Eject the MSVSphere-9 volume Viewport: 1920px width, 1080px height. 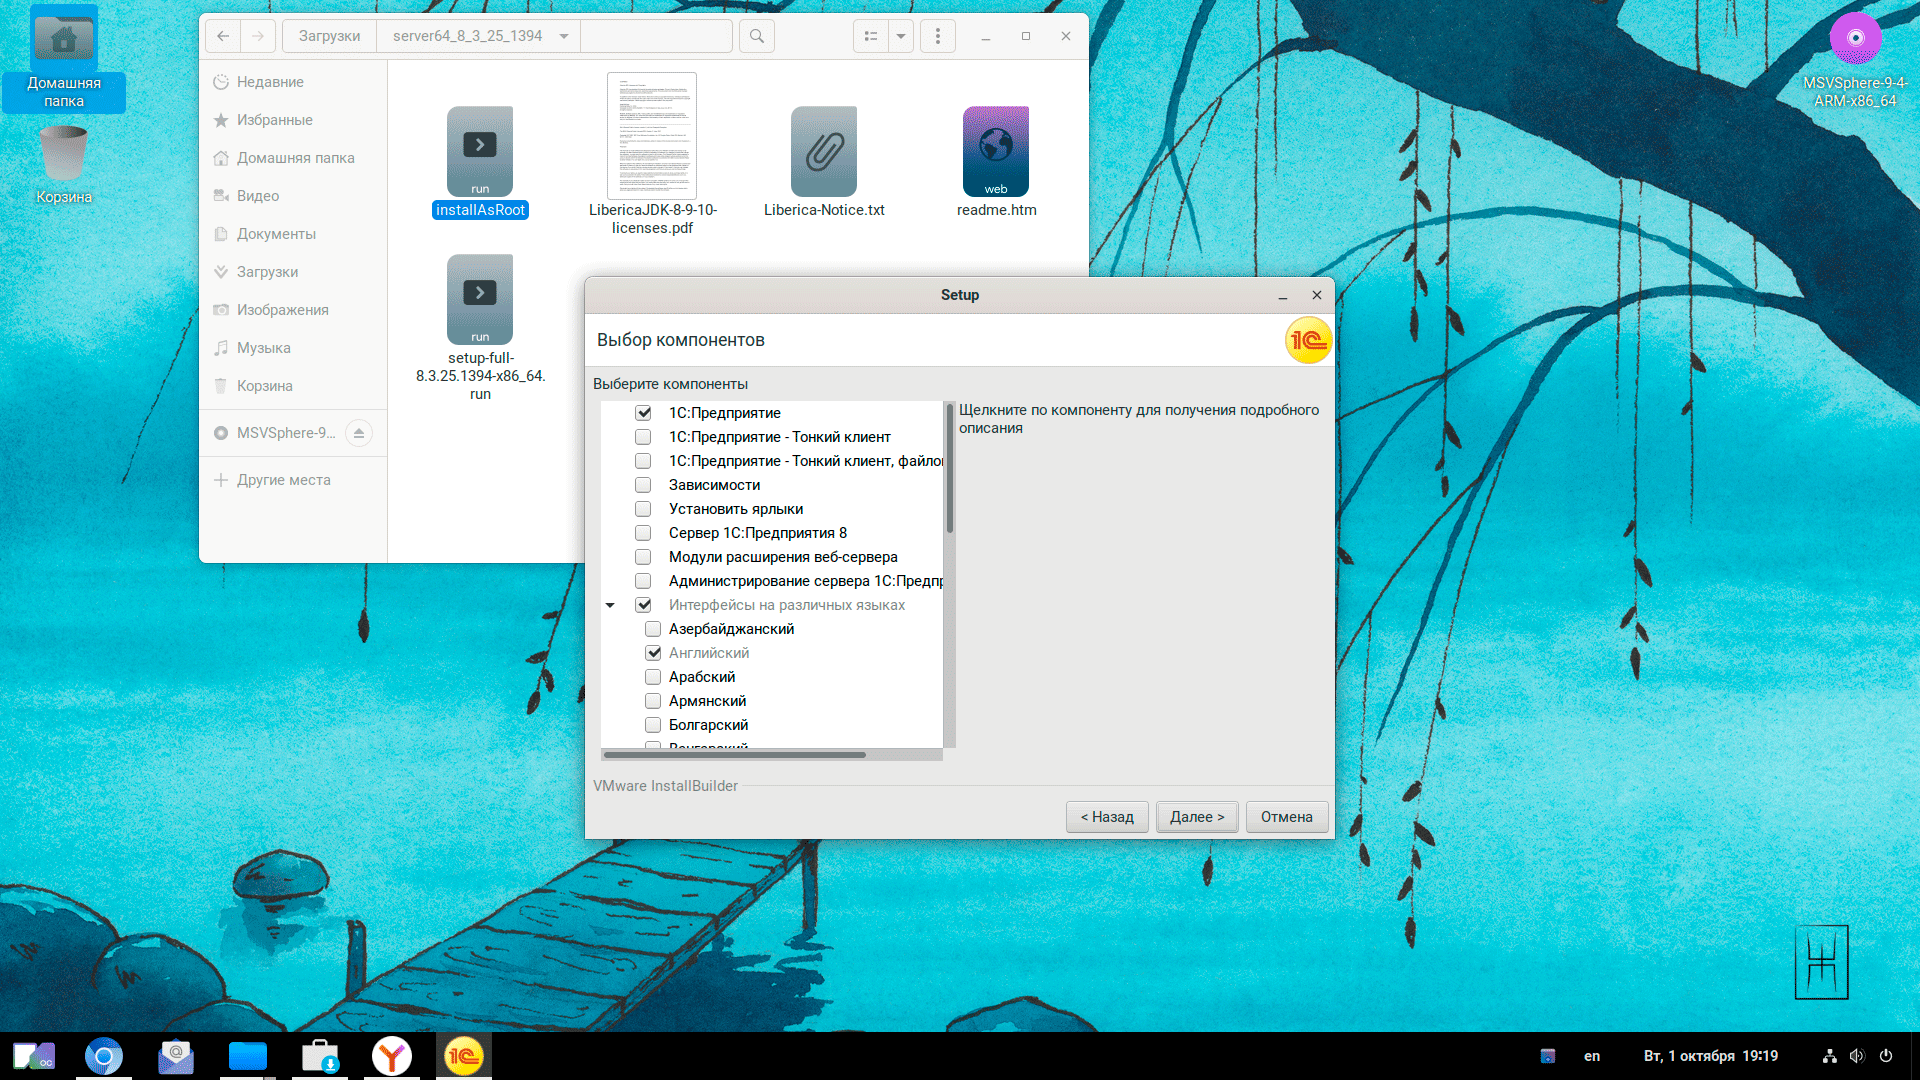pyautogui.click(x=359, y=433)
